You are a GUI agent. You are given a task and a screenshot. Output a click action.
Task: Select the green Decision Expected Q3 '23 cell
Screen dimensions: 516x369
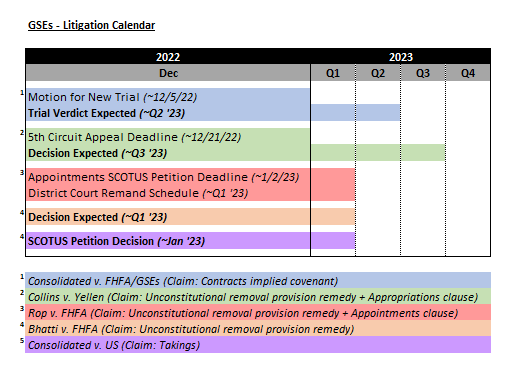[168, 153]
